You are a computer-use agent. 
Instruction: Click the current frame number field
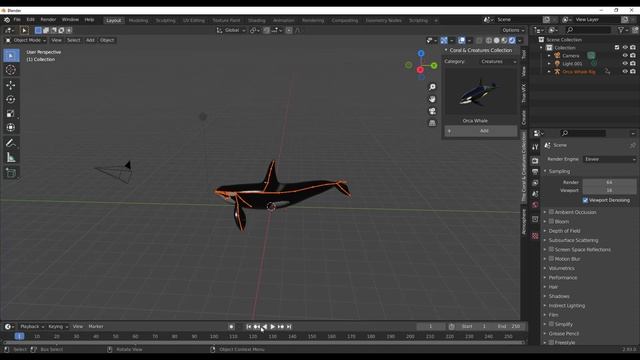(431, 327)
